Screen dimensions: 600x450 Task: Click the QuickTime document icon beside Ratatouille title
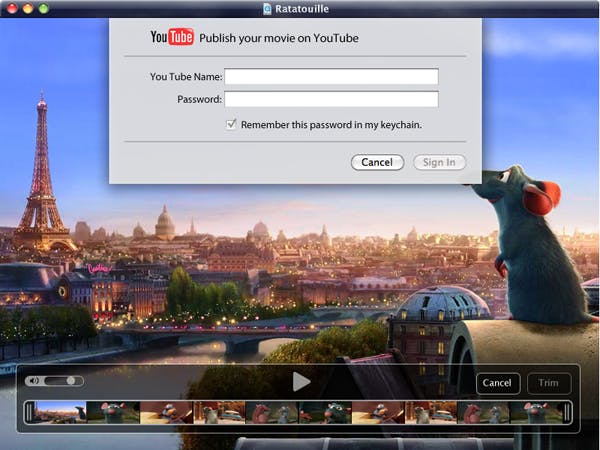(x=267, y=9)
